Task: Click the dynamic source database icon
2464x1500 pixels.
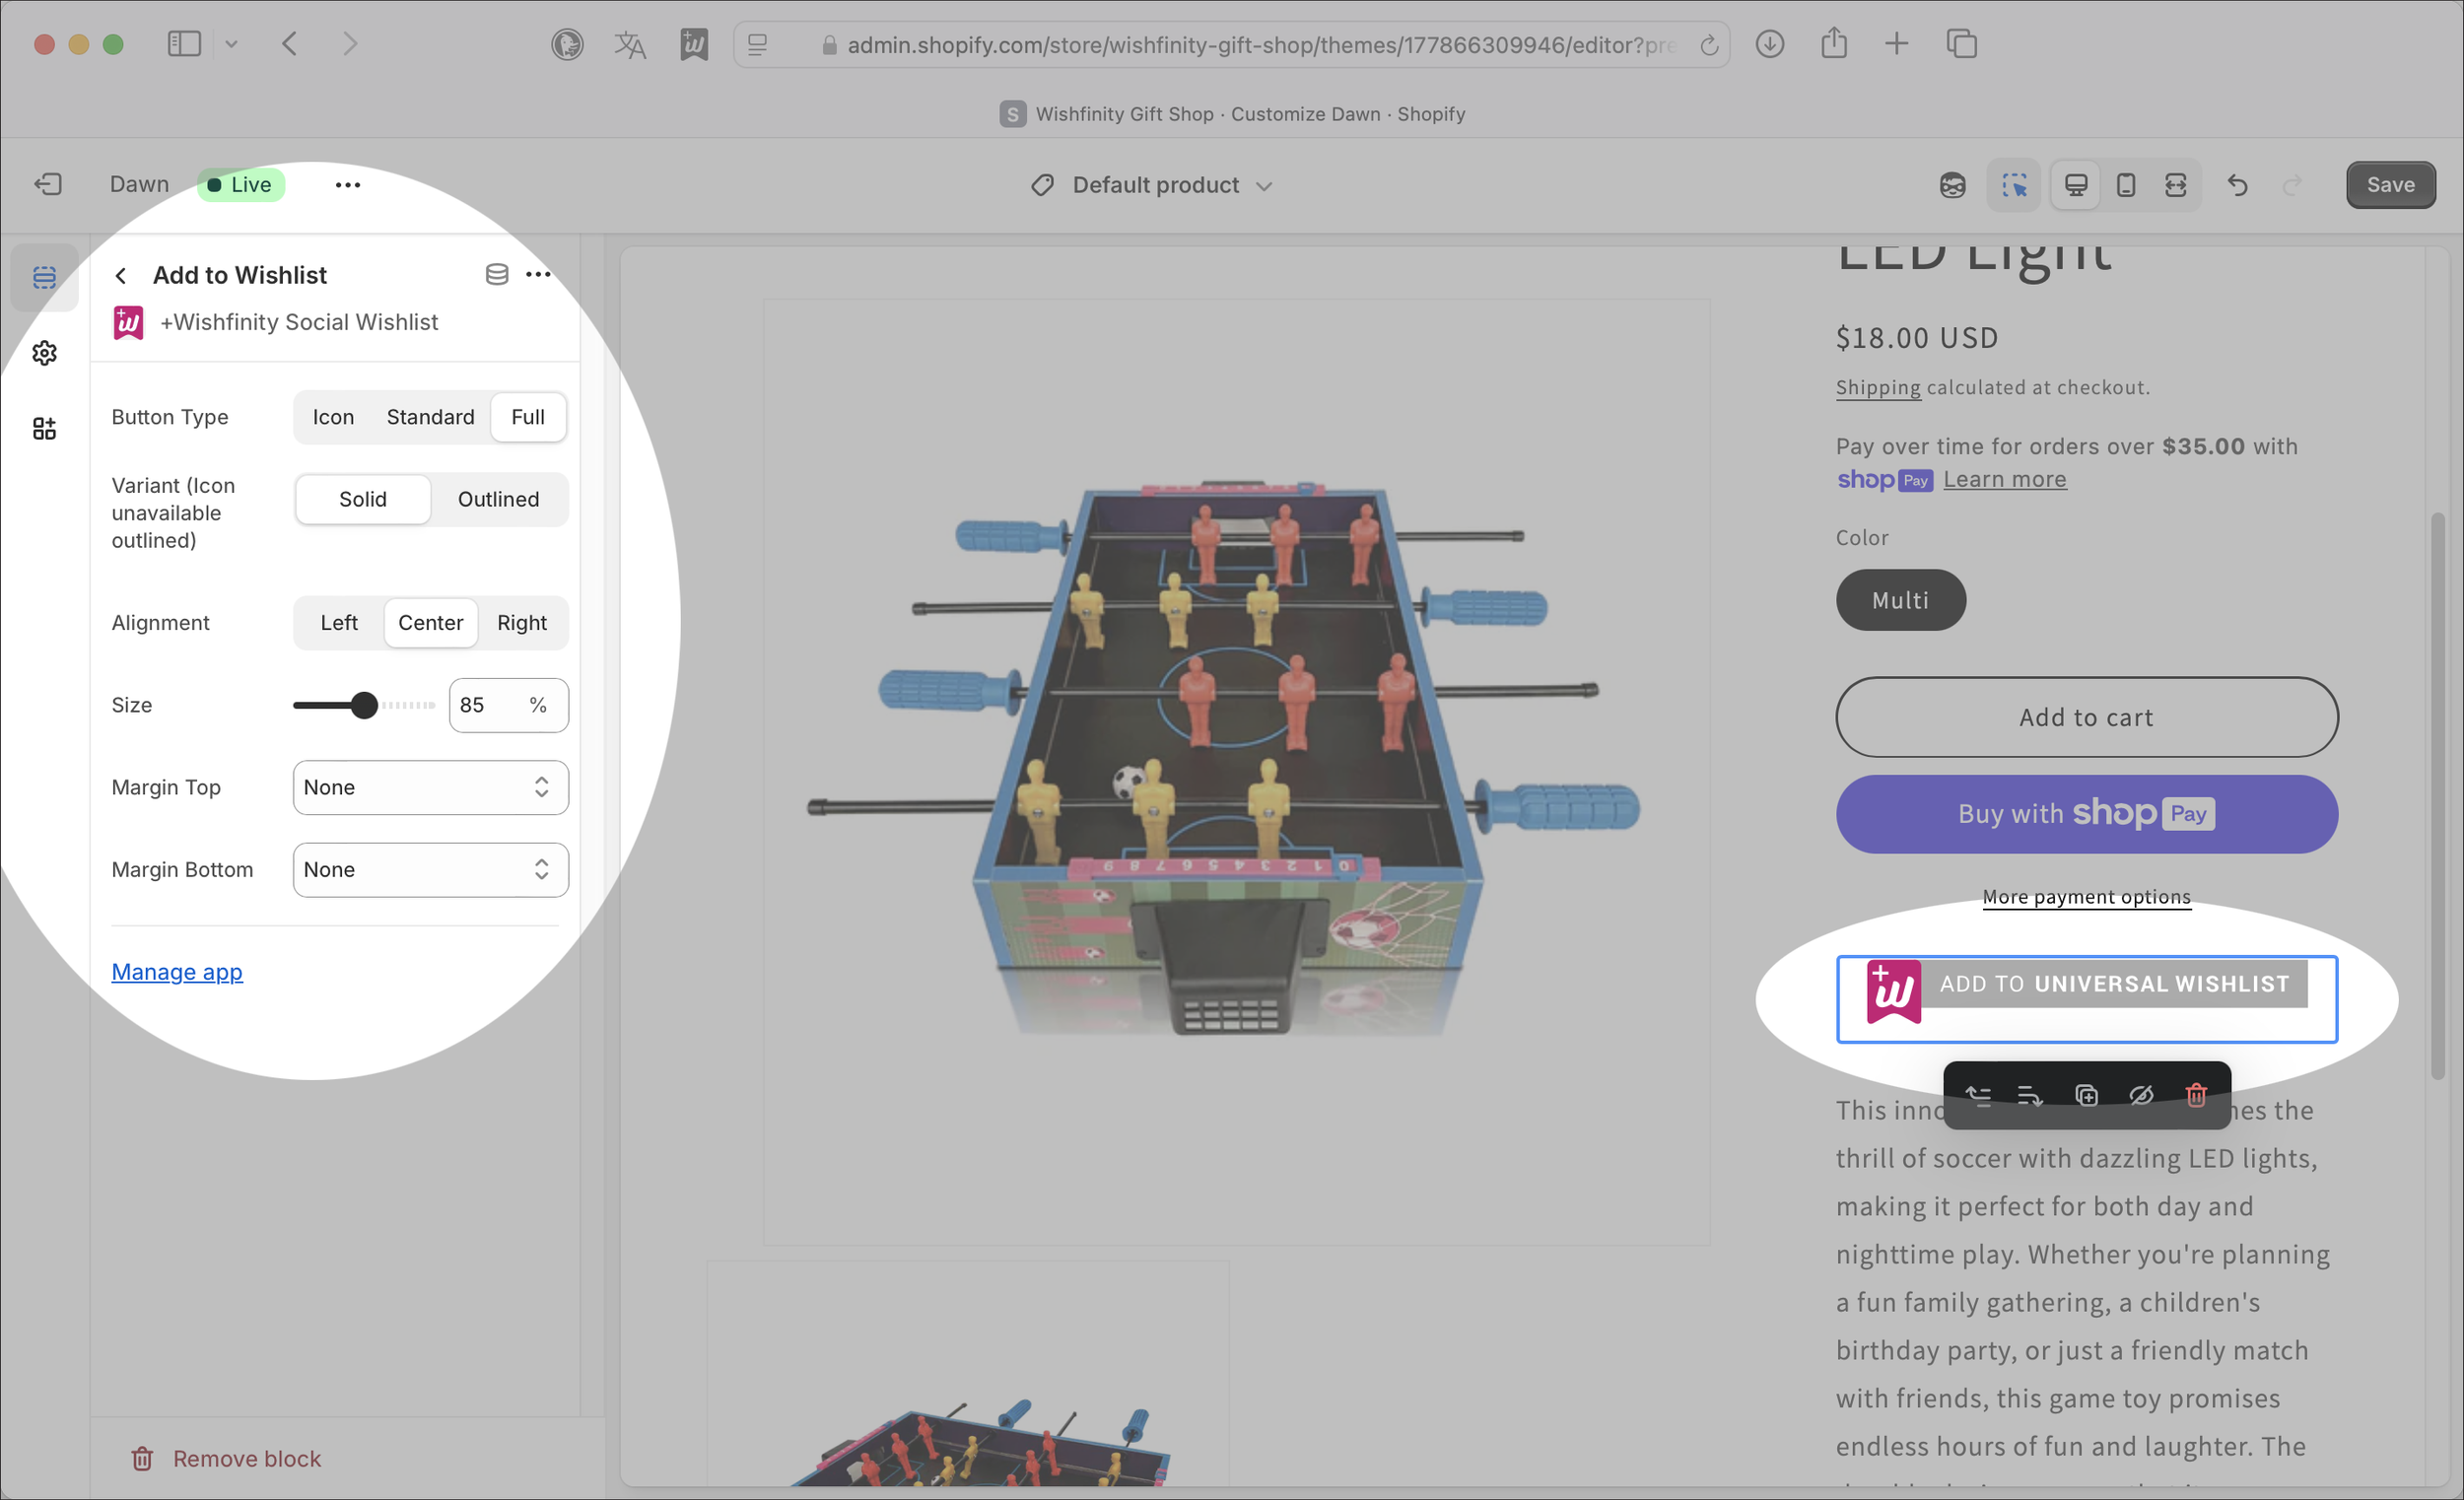Action: pos(497,274)
